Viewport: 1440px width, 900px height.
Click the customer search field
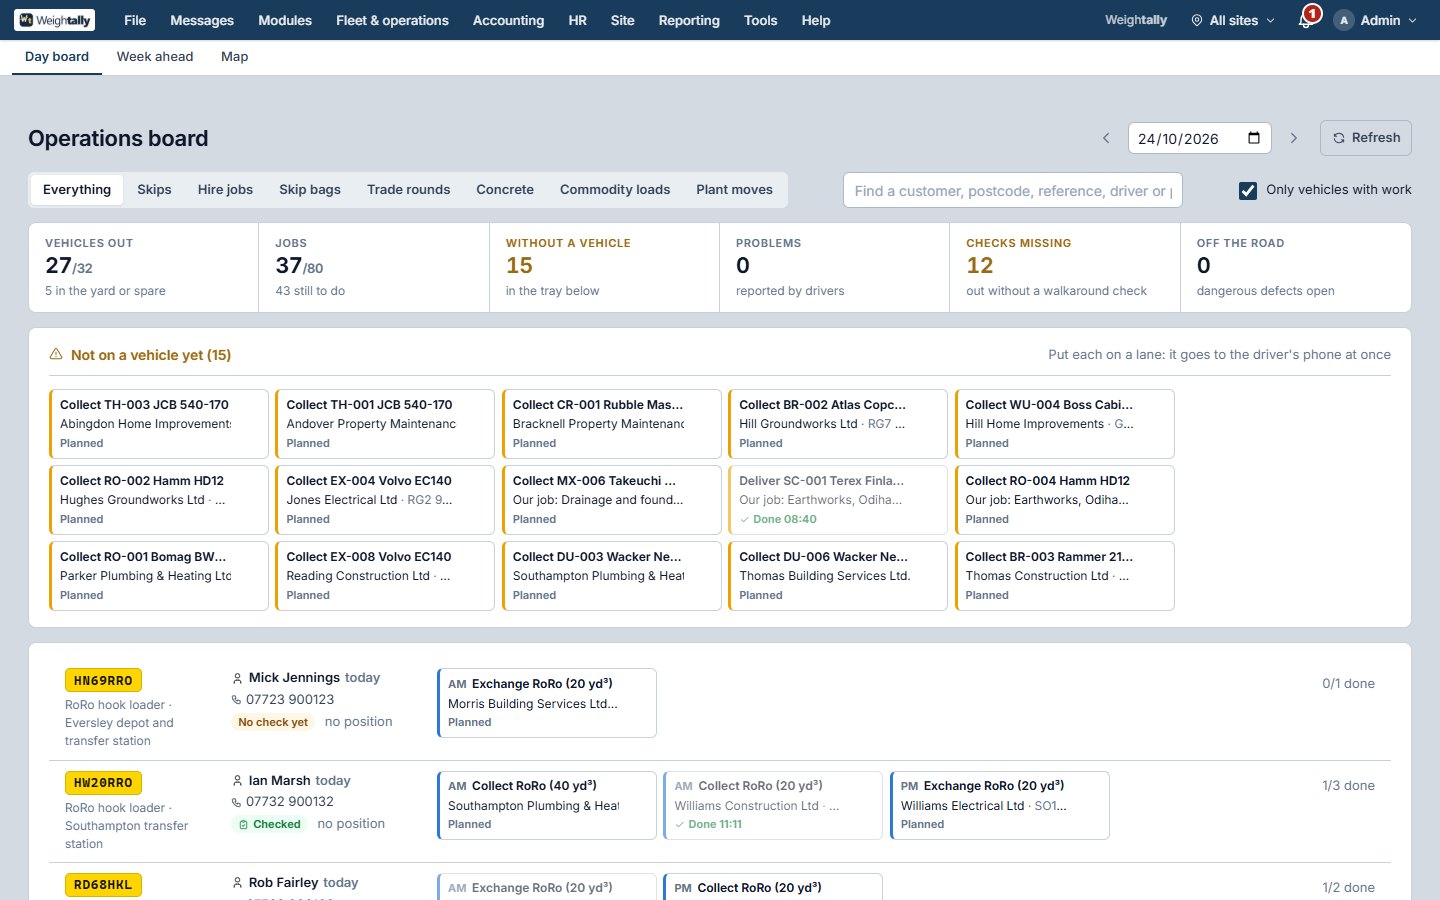[x=1013, y=190]
